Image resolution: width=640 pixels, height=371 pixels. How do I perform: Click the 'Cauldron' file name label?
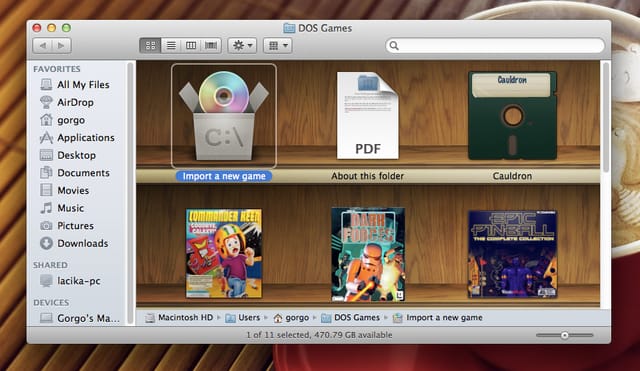coord(512,176)
